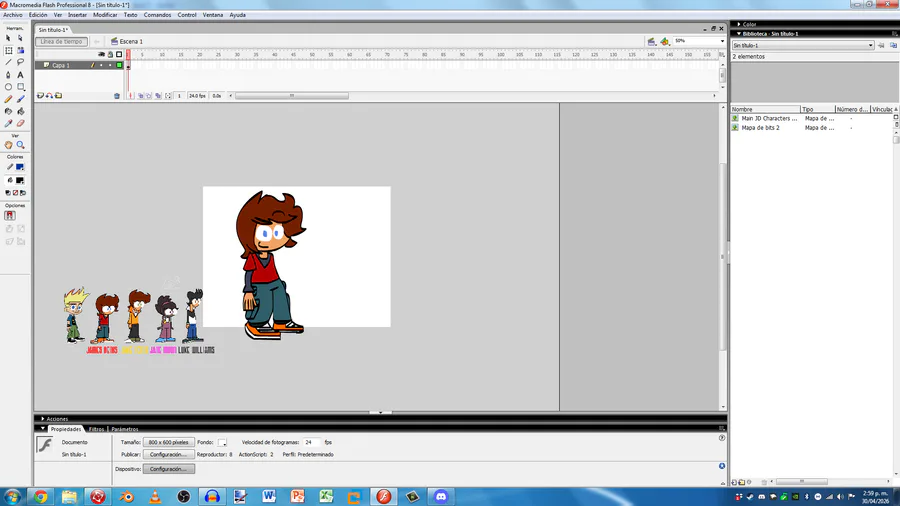Open the stage zoom 50% dropdown

pos(722,41)
